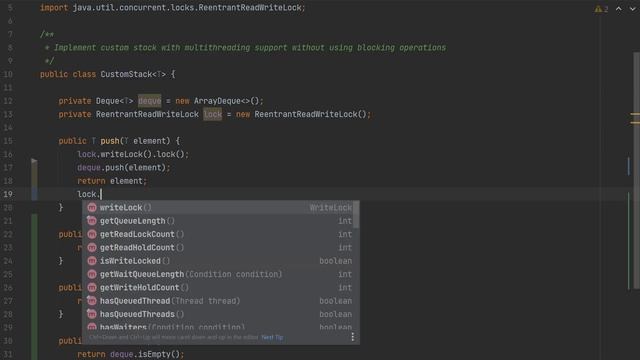Screen dimensions: 640x360
Task: Click method icon beside writeLock()
Action: pos(92,207)
